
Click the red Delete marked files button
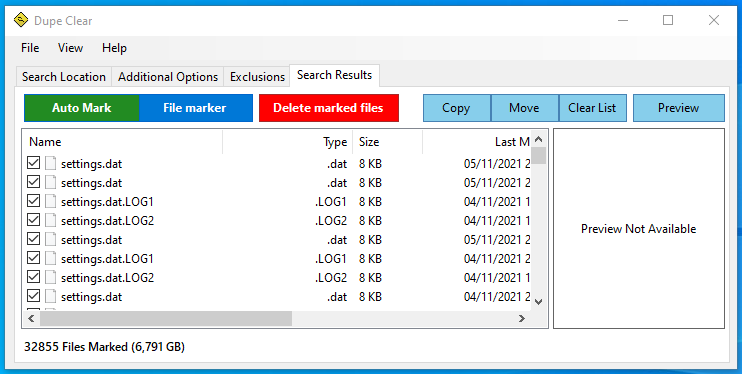328,108
